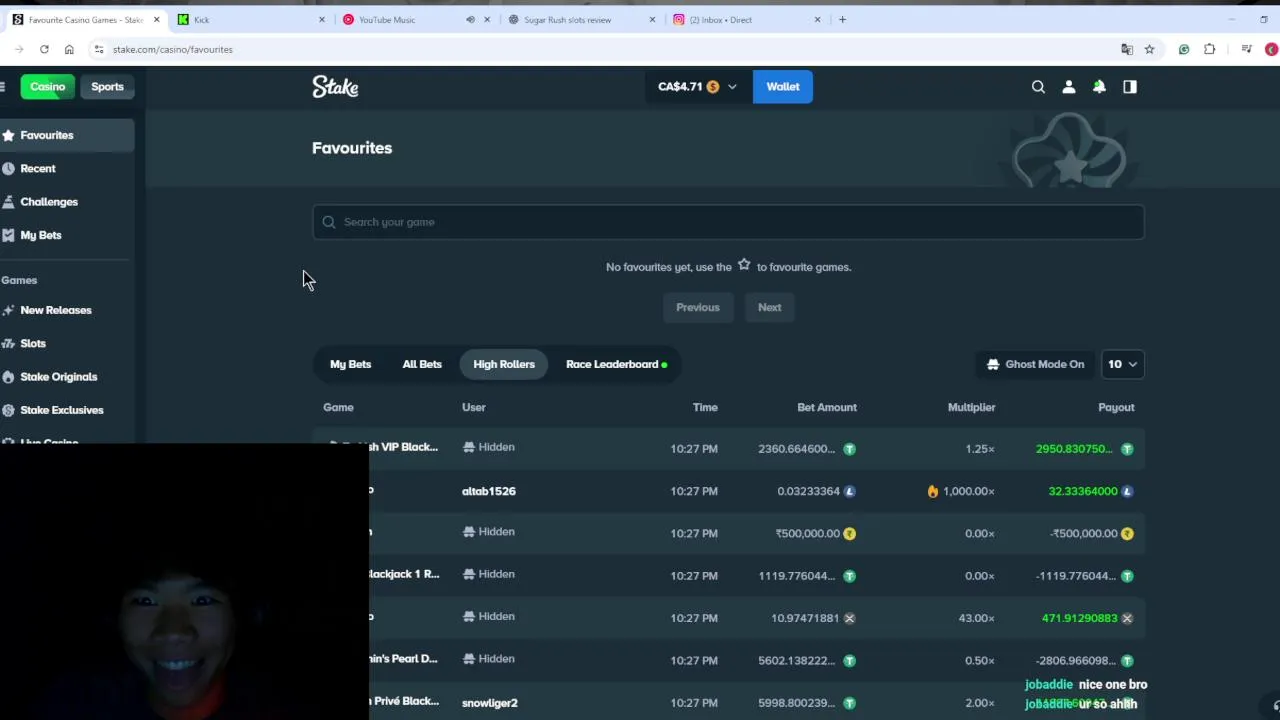Click the Next page button
The height and width of the screenshot is (720, 1280).
coord(770,307)
